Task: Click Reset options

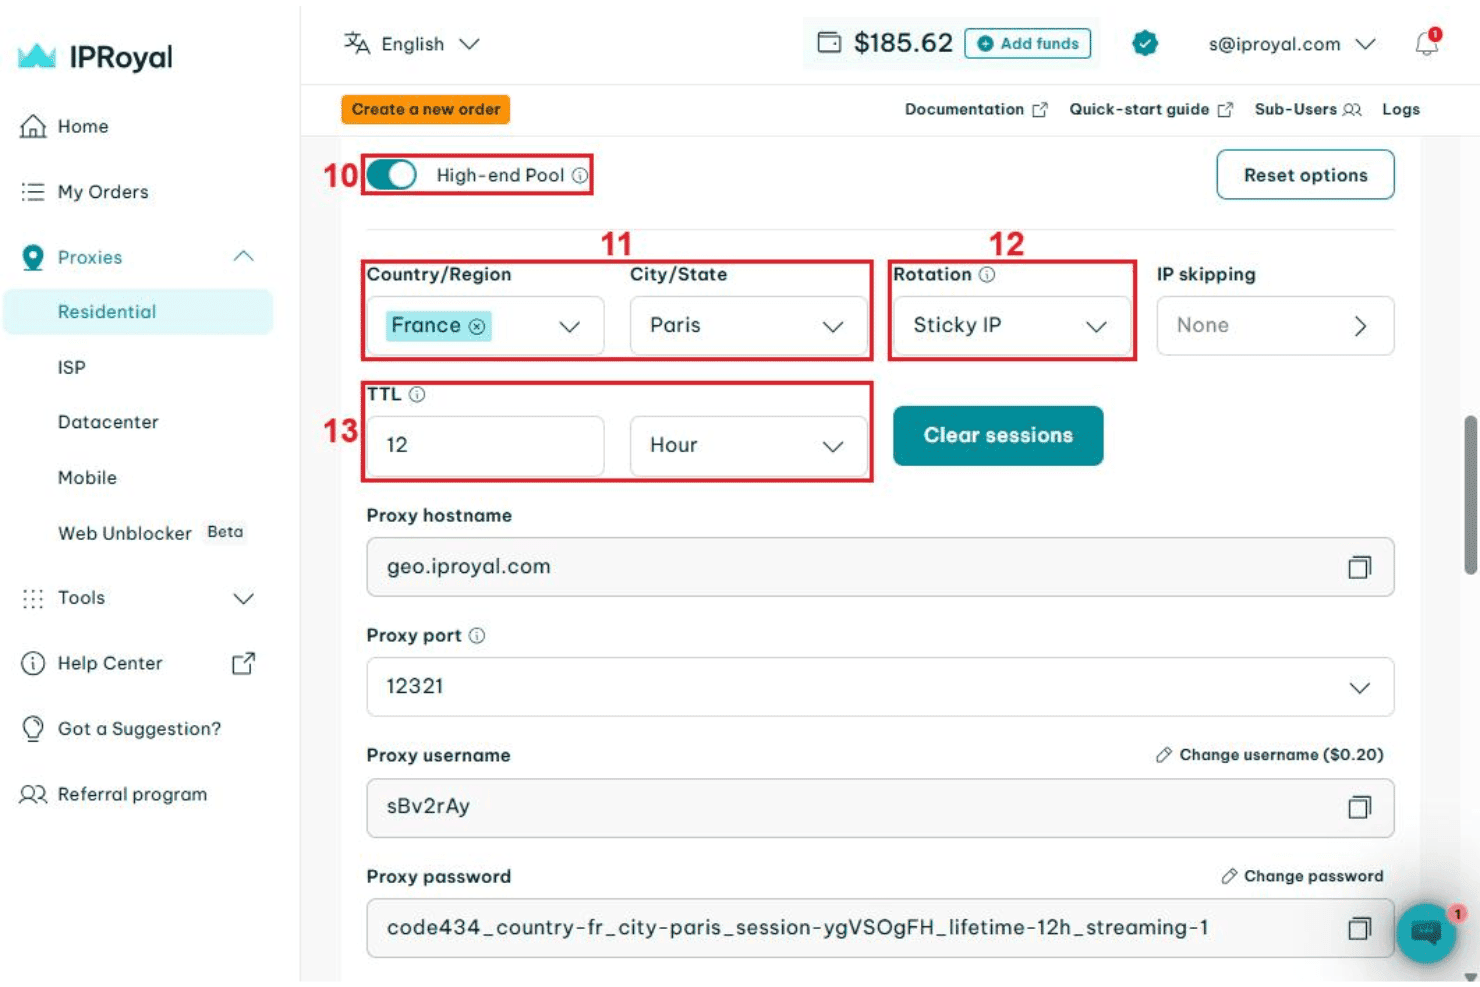Action: [x=1305, y=175]
